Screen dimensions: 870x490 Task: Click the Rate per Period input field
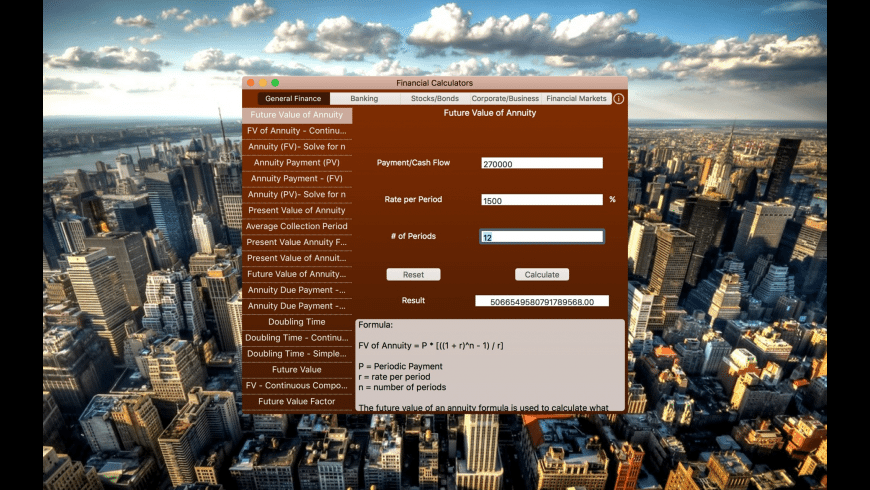click(x=542, y=200)
